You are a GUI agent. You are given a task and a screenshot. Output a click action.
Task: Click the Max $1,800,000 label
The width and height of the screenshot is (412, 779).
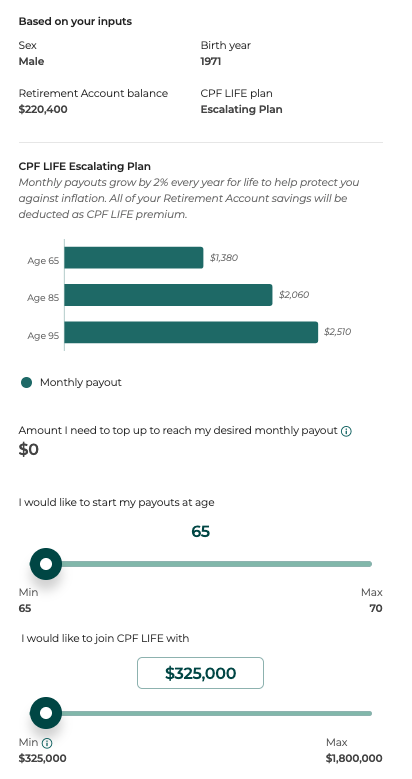click(354, 750)
